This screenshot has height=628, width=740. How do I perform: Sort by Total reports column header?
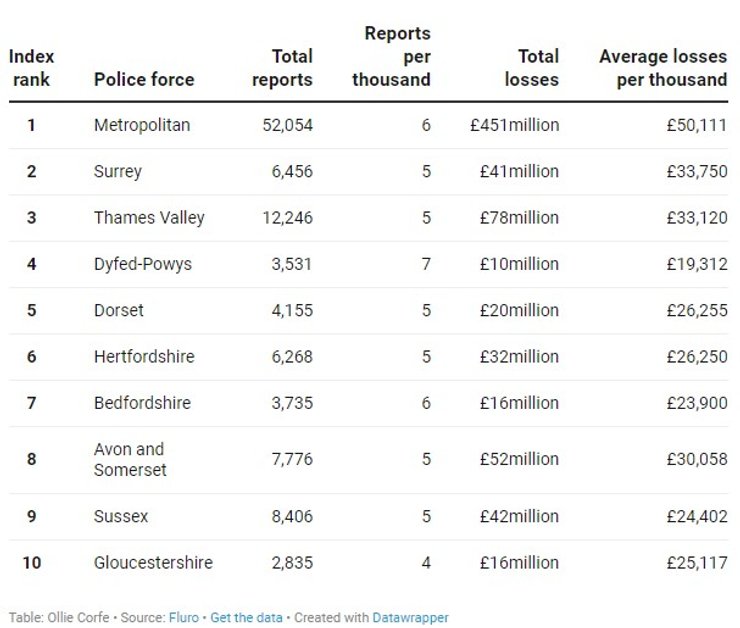(x=282, y=67)
